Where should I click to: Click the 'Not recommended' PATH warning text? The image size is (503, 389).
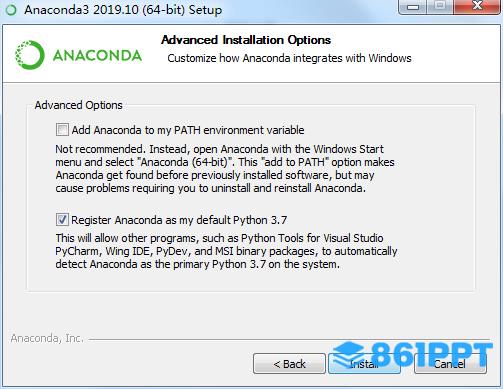pyautogui.click(x=225, y=168)
